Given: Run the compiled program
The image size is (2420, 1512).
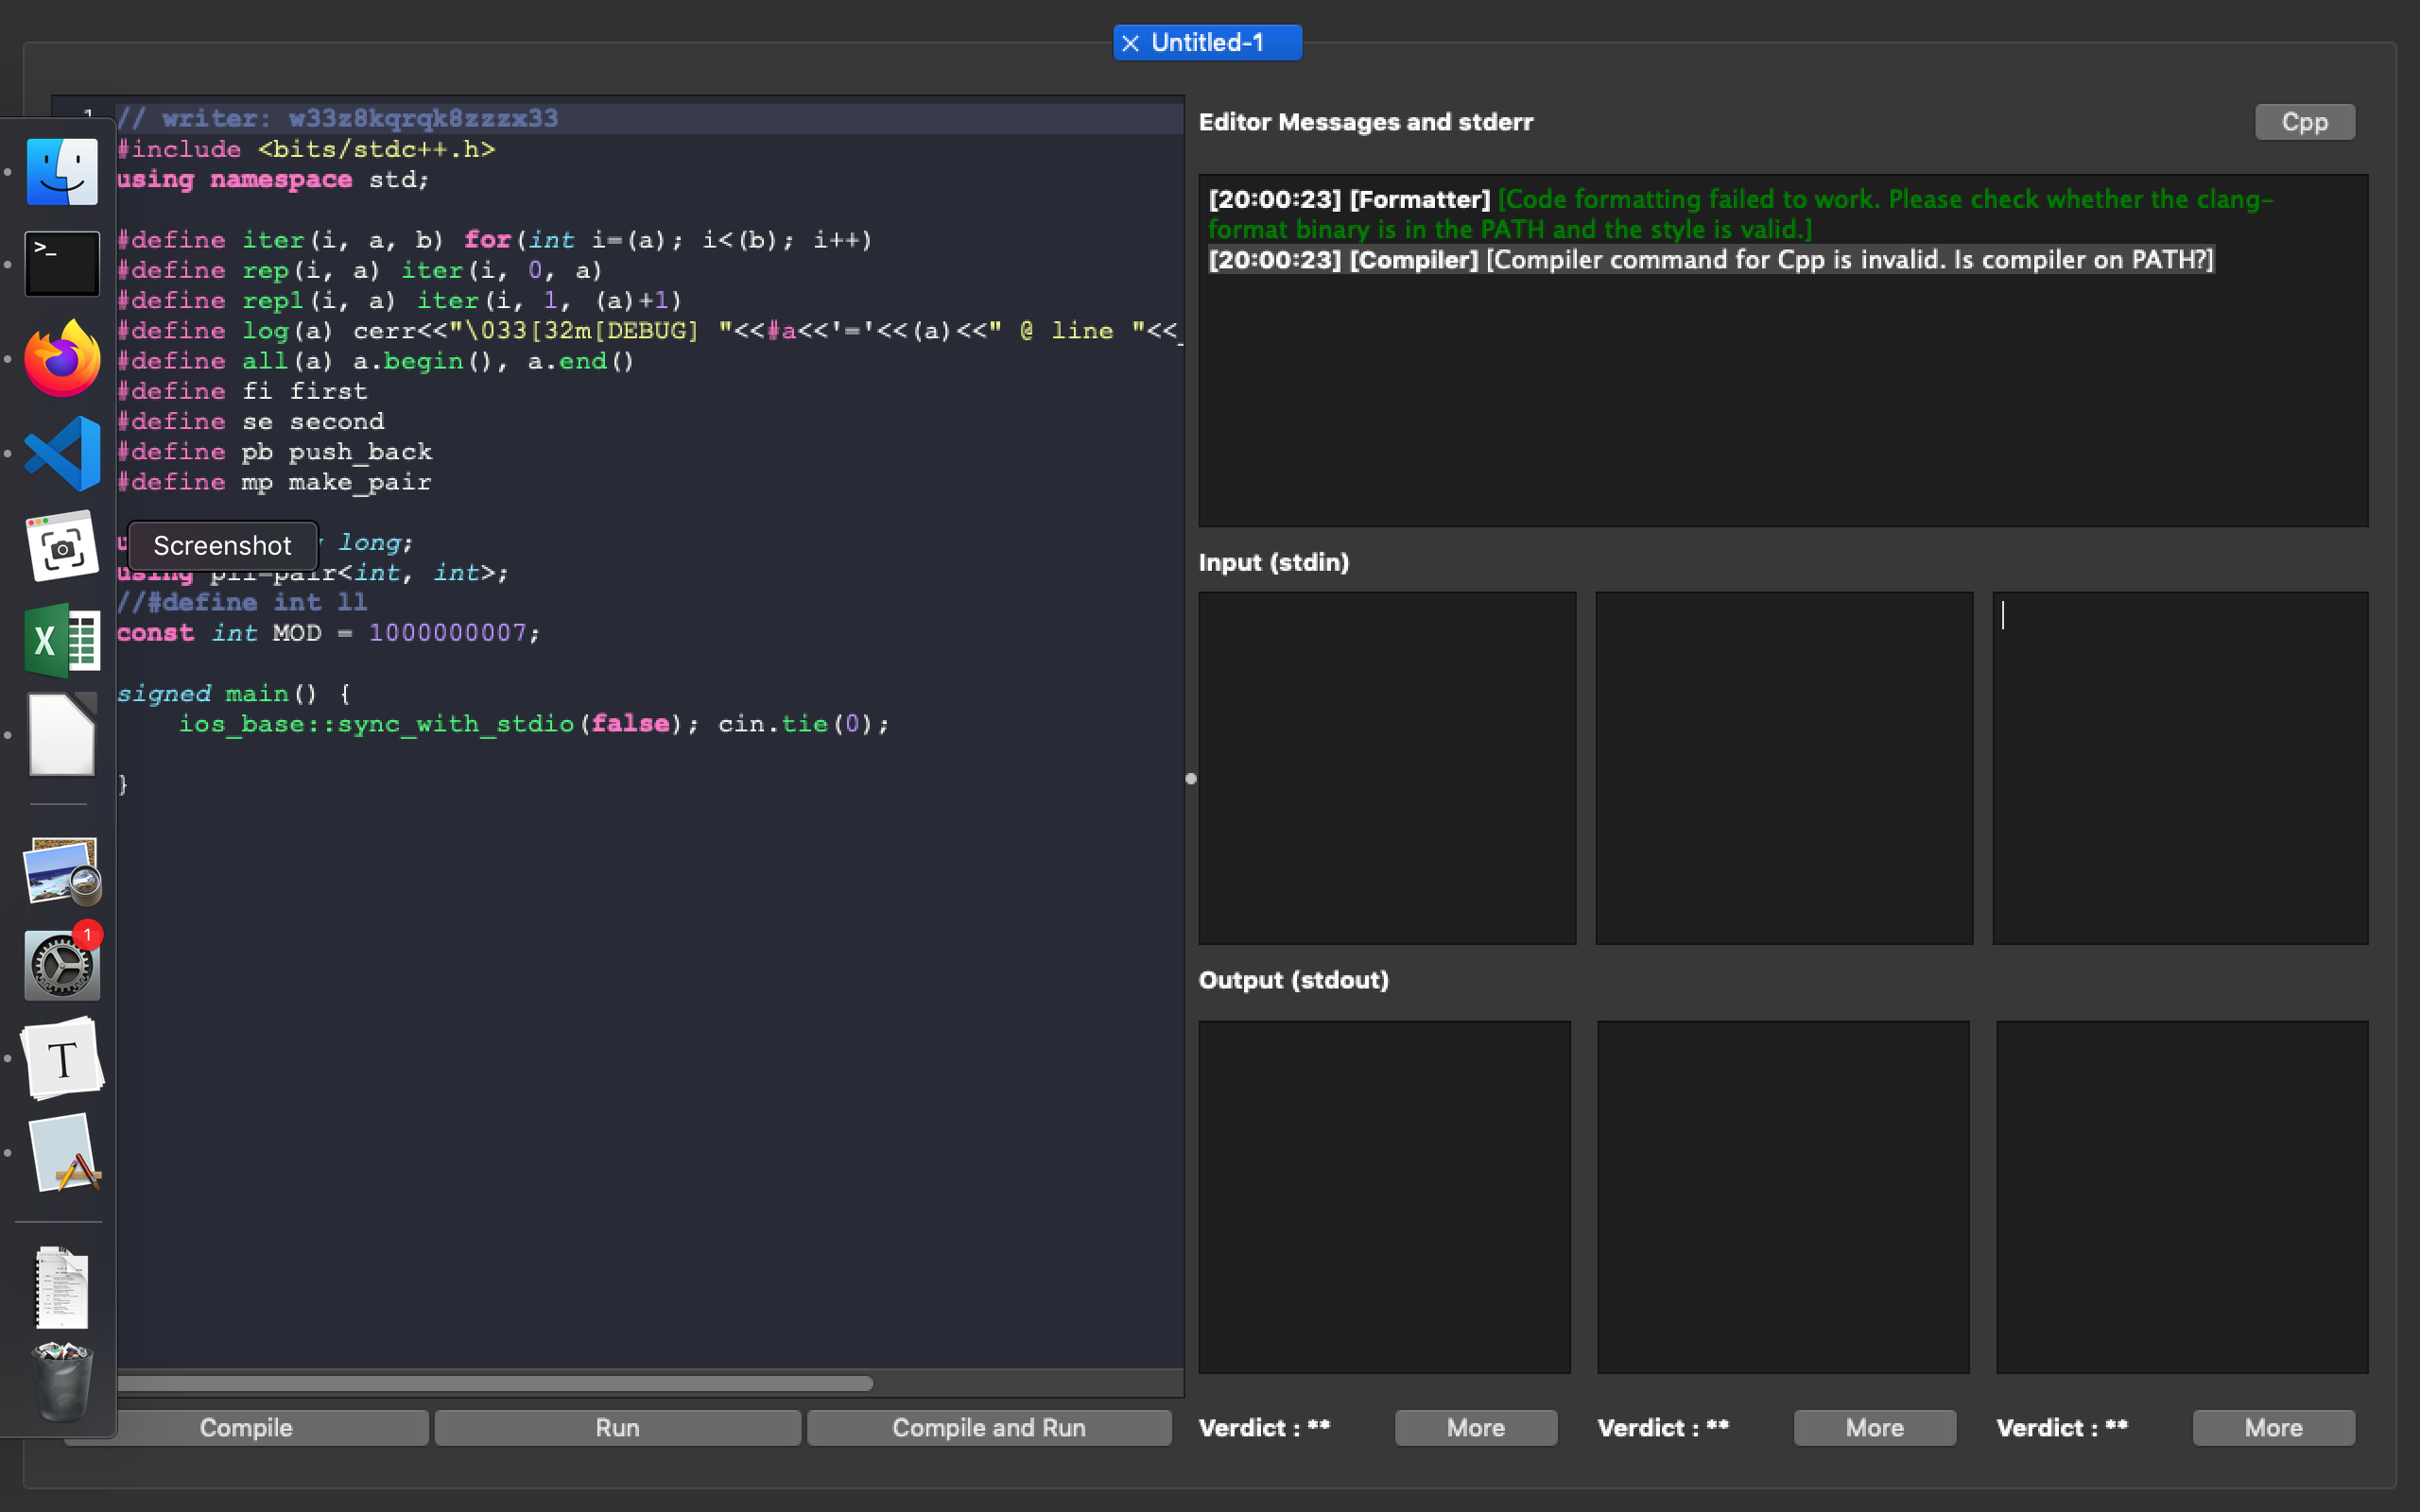Looking at the screenshot, I should [x=617, y=1427].
